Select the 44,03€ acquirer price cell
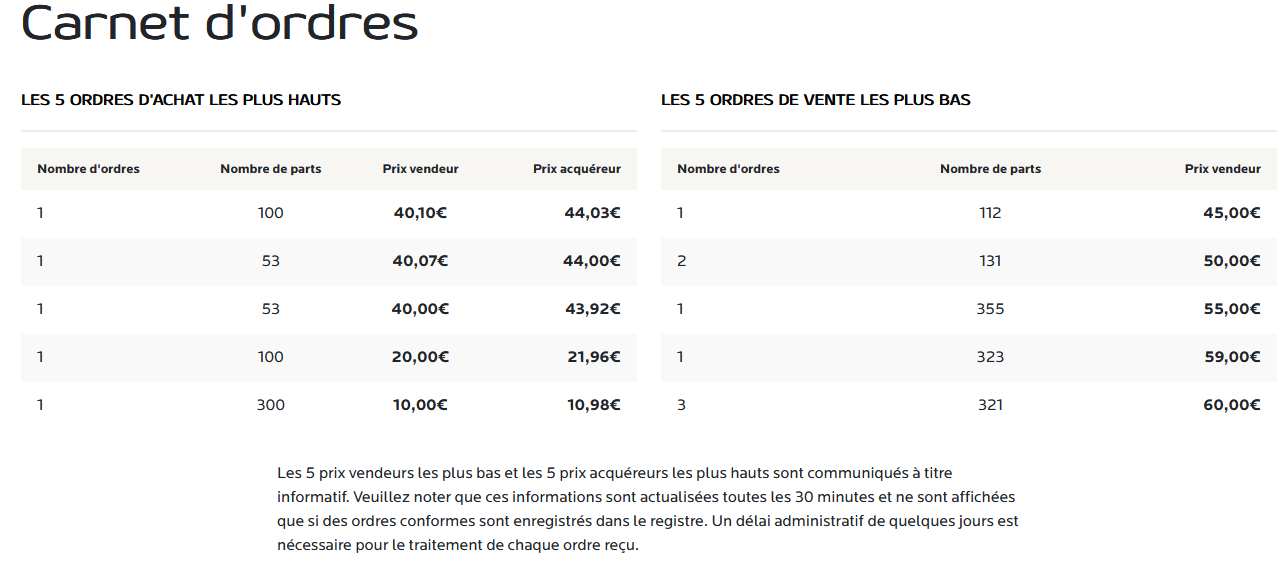This screenshot has height=571, width=1280. (x=593, y=213)
